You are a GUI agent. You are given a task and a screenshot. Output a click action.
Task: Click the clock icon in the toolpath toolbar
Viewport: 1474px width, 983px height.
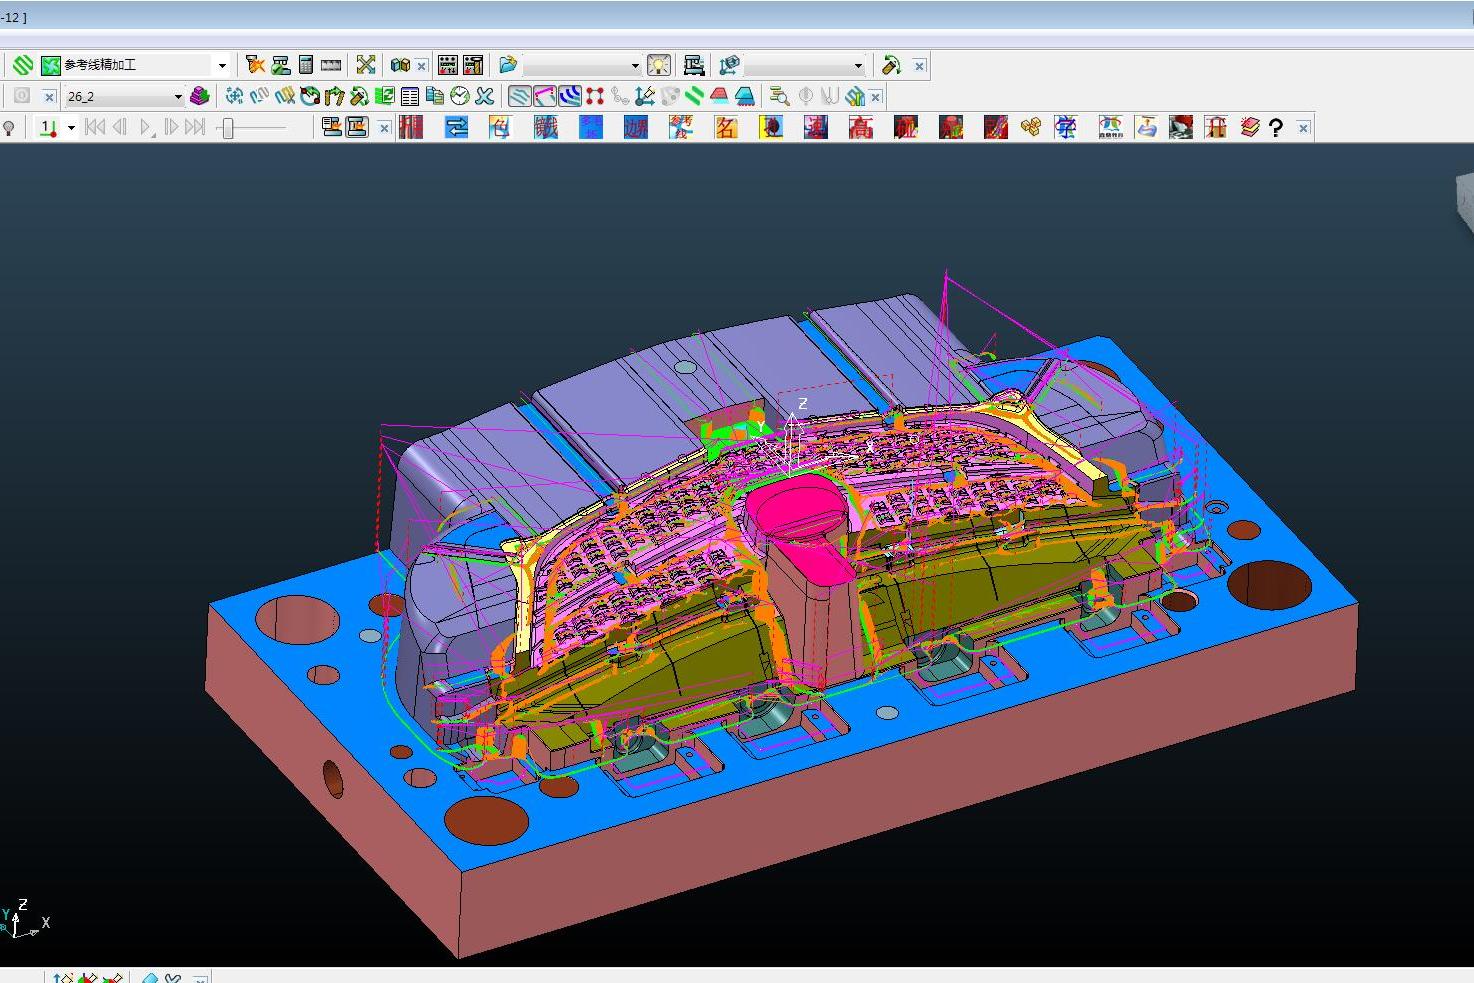pyautogui.click(x=460, y=96)
